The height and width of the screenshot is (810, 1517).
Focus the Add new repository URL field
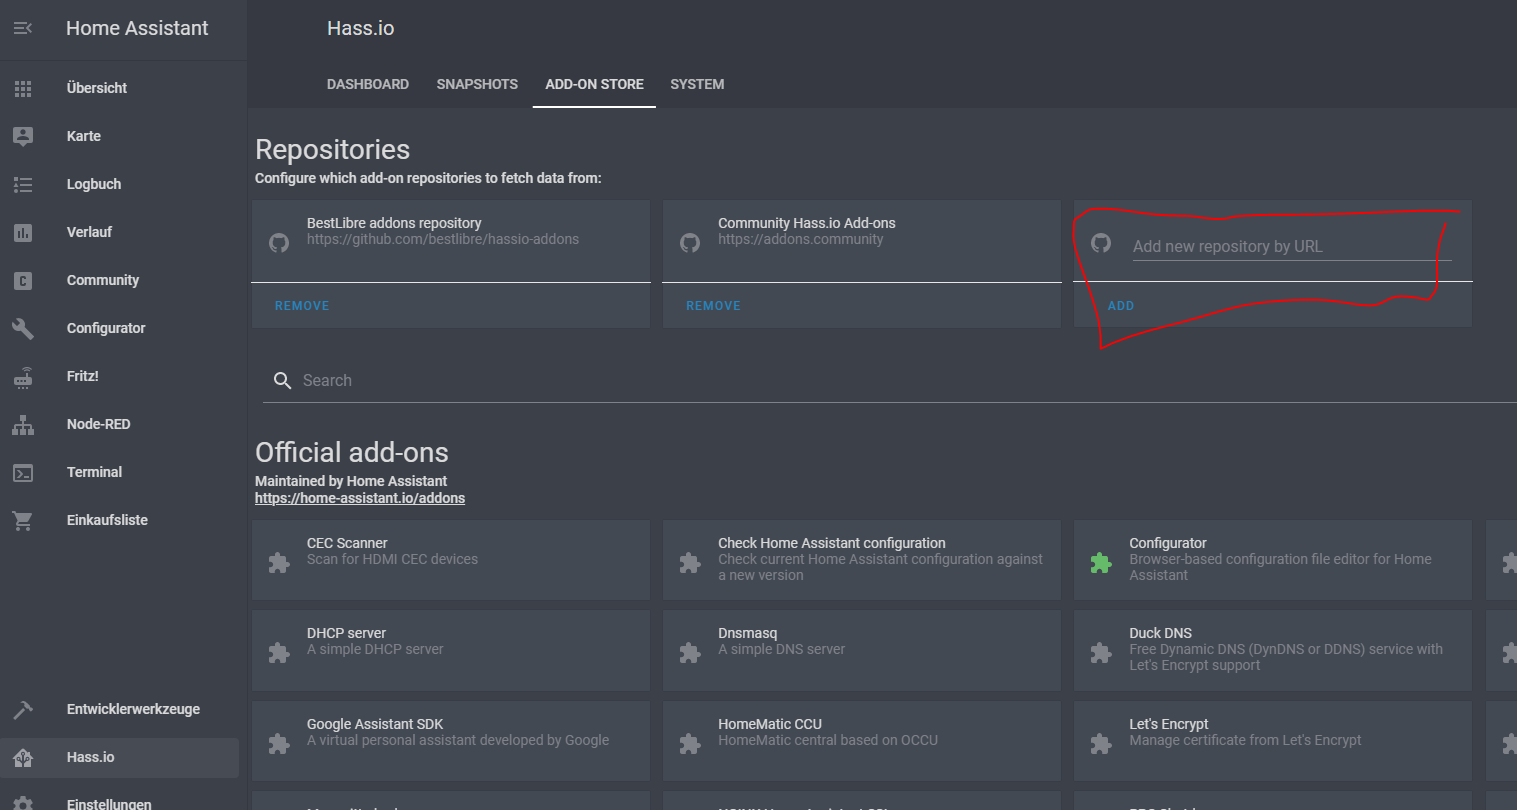pos(1290,247)
